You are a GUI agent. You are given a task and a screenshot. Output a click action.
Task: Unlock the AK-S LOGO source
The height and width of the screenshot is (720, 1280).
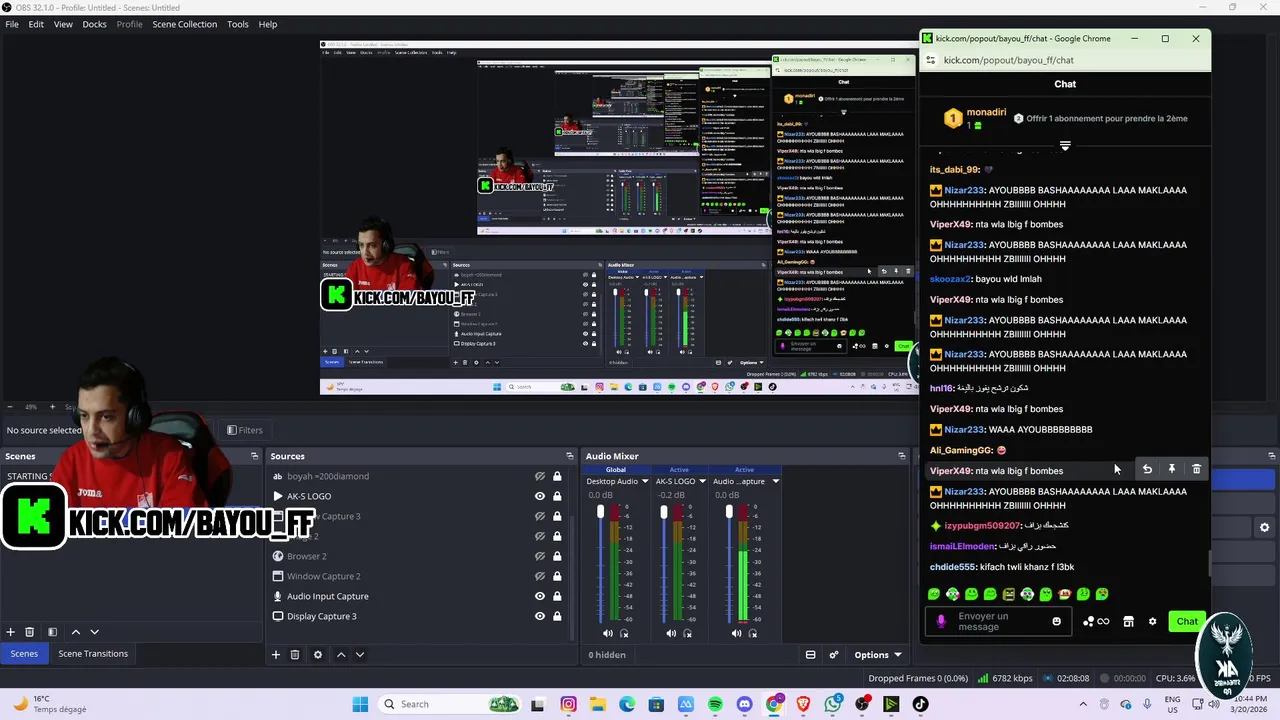point(557,496)
